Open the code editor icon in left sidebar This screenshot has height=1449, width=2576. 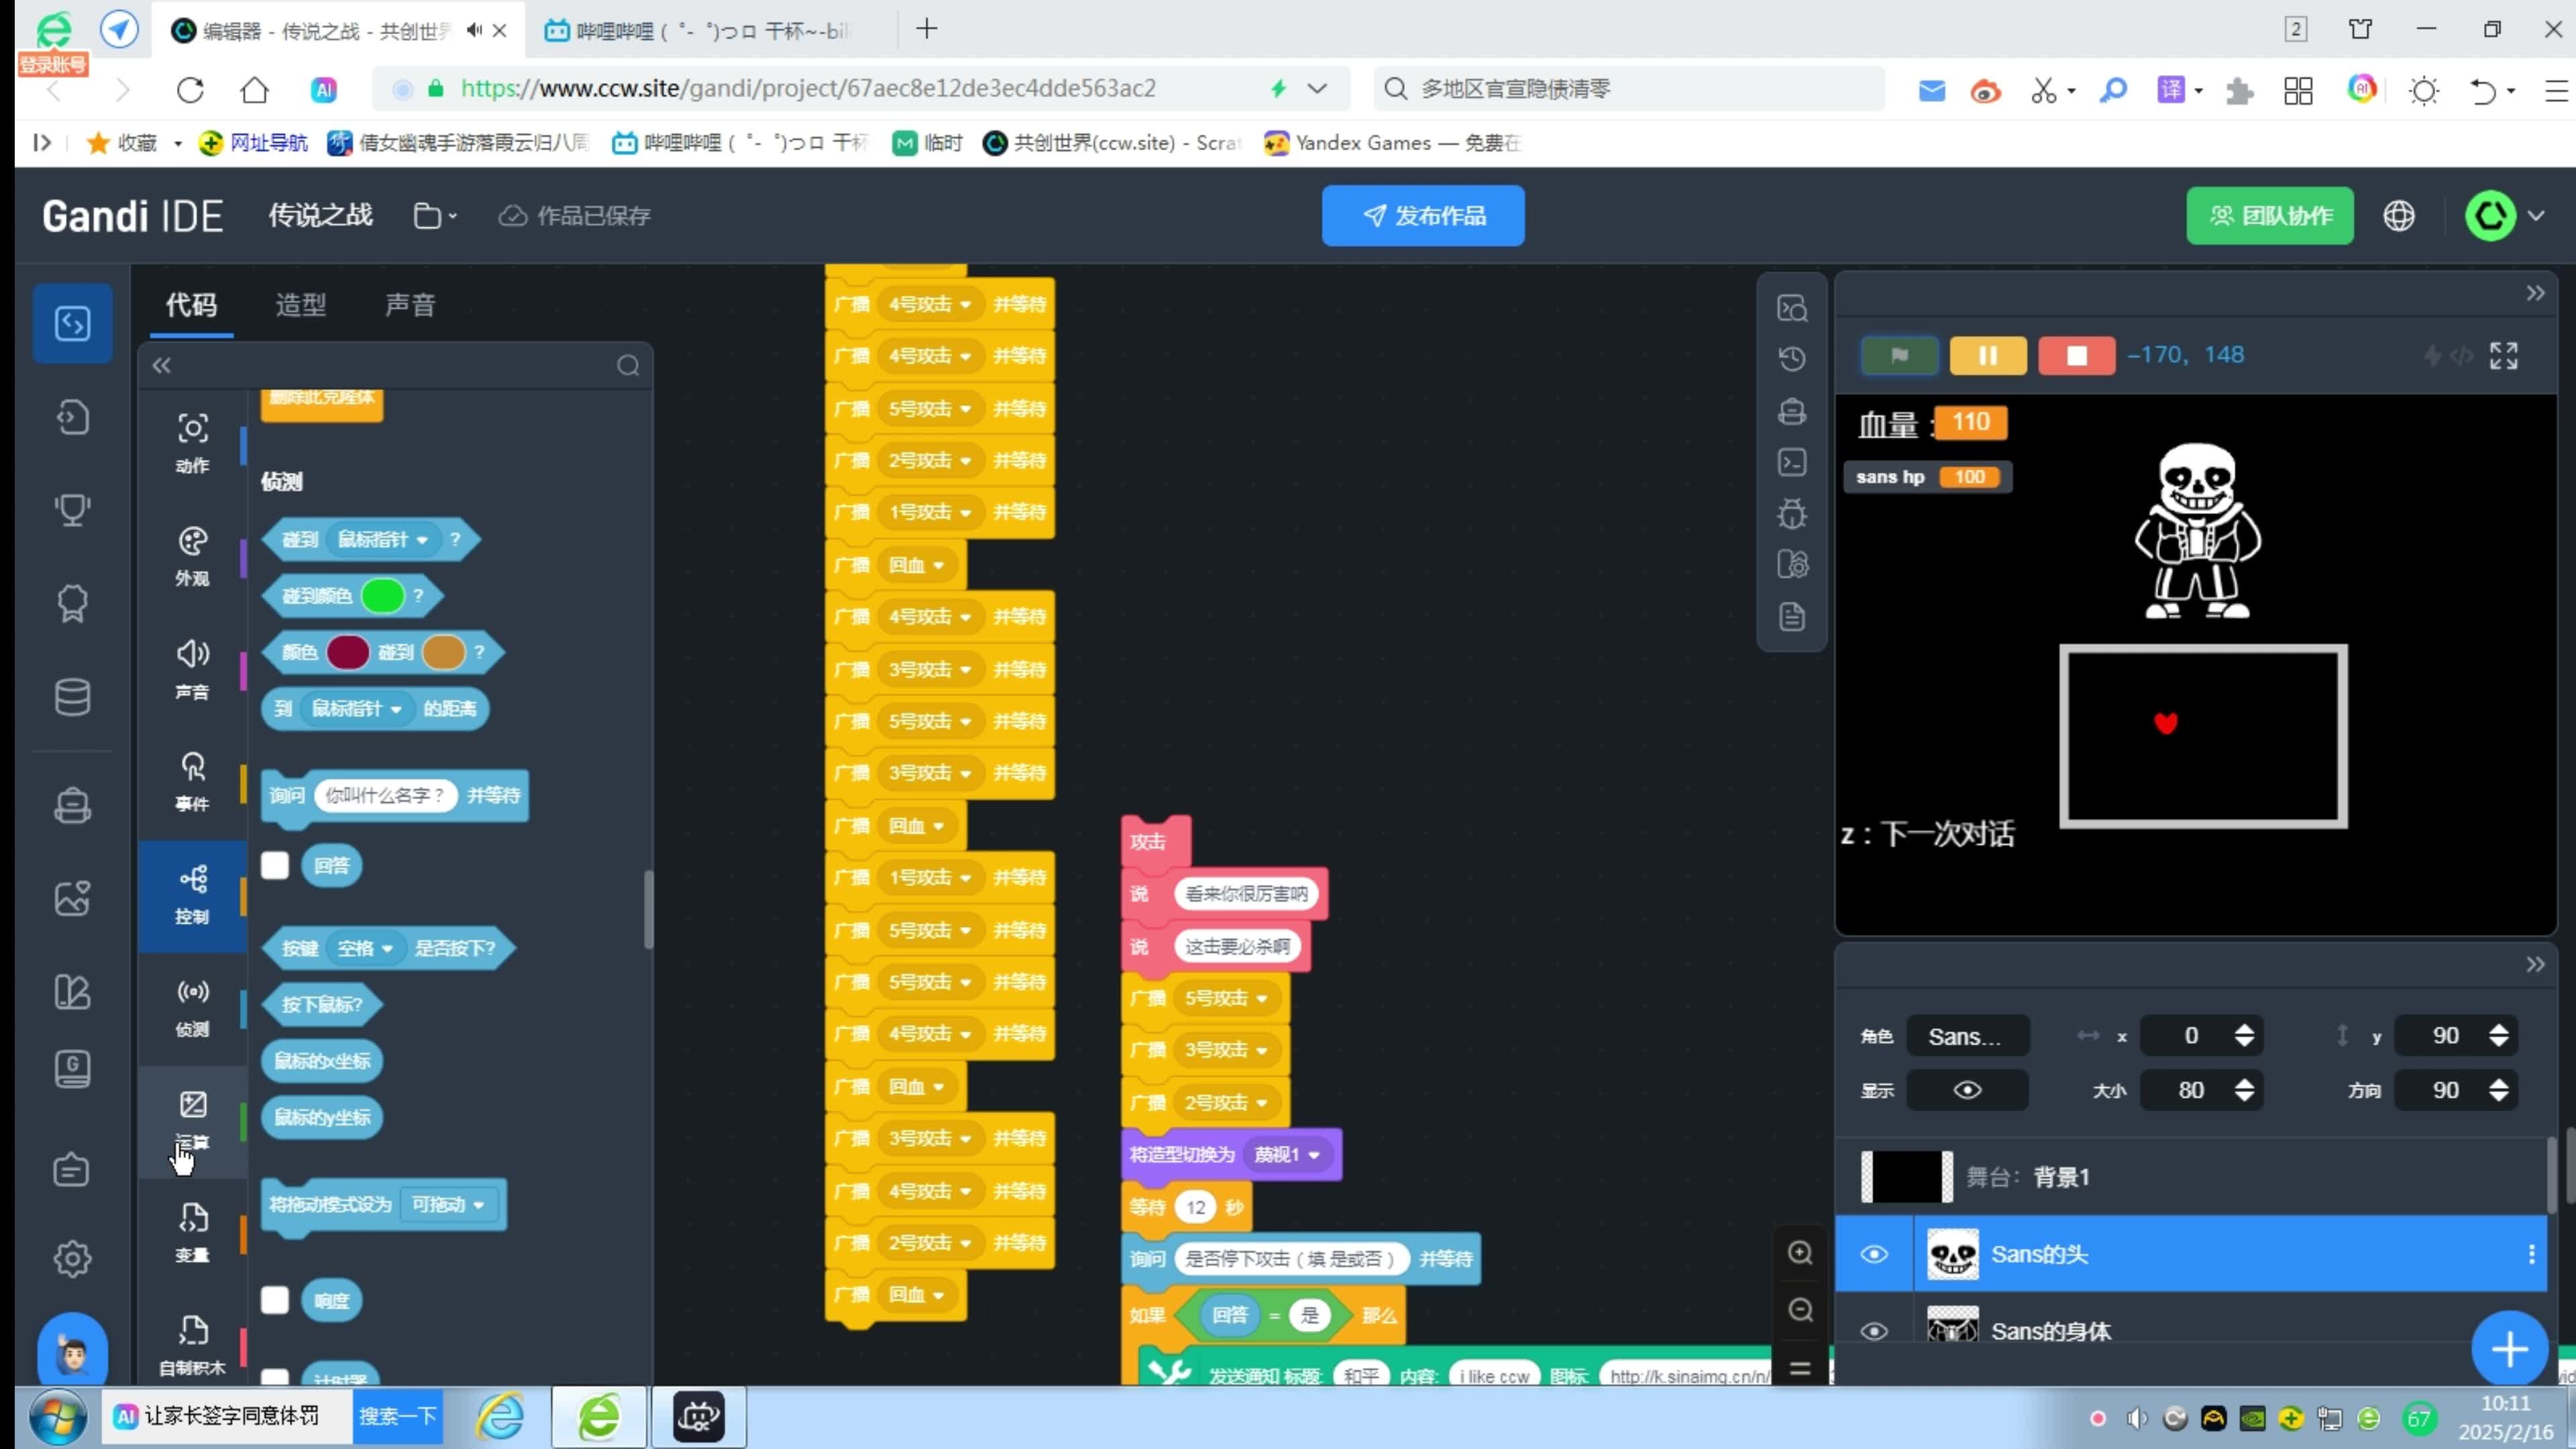click(72, 323)
